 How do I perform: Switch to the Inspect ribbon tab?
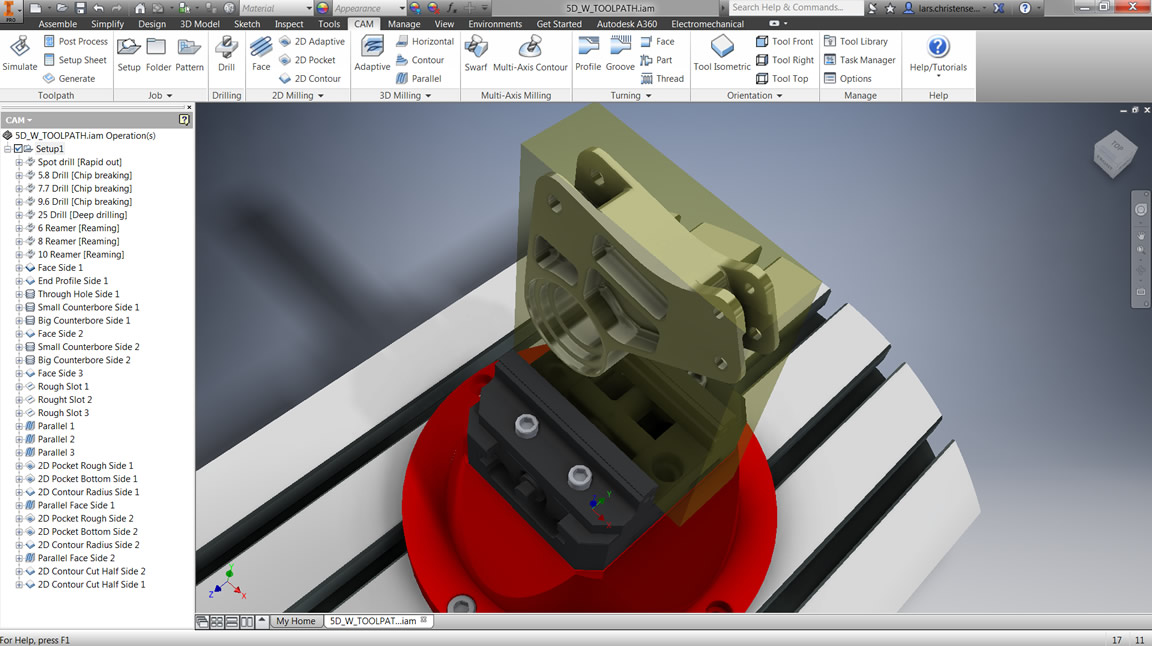(x=289, y=23)
